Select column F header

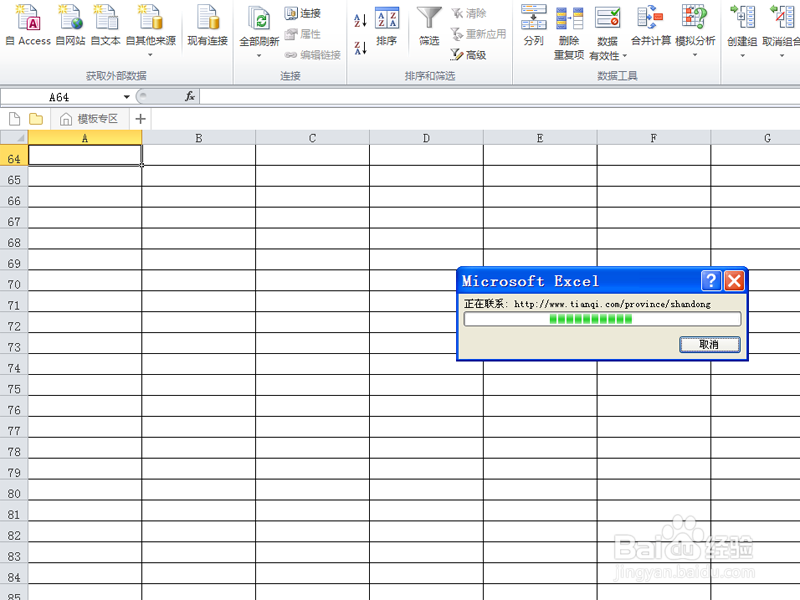coord(654,138)
